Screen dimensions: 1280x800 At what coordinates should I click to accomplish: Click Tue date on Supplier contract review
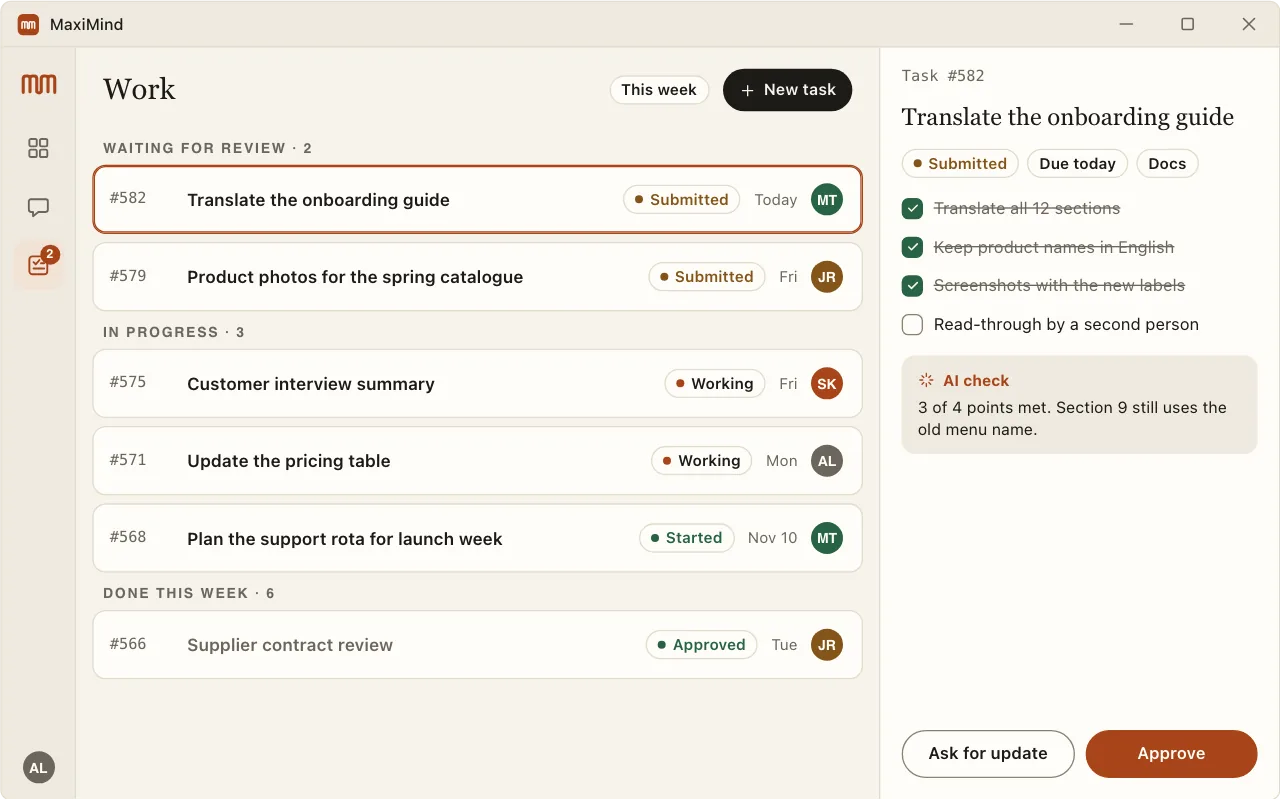click(784, 645)
